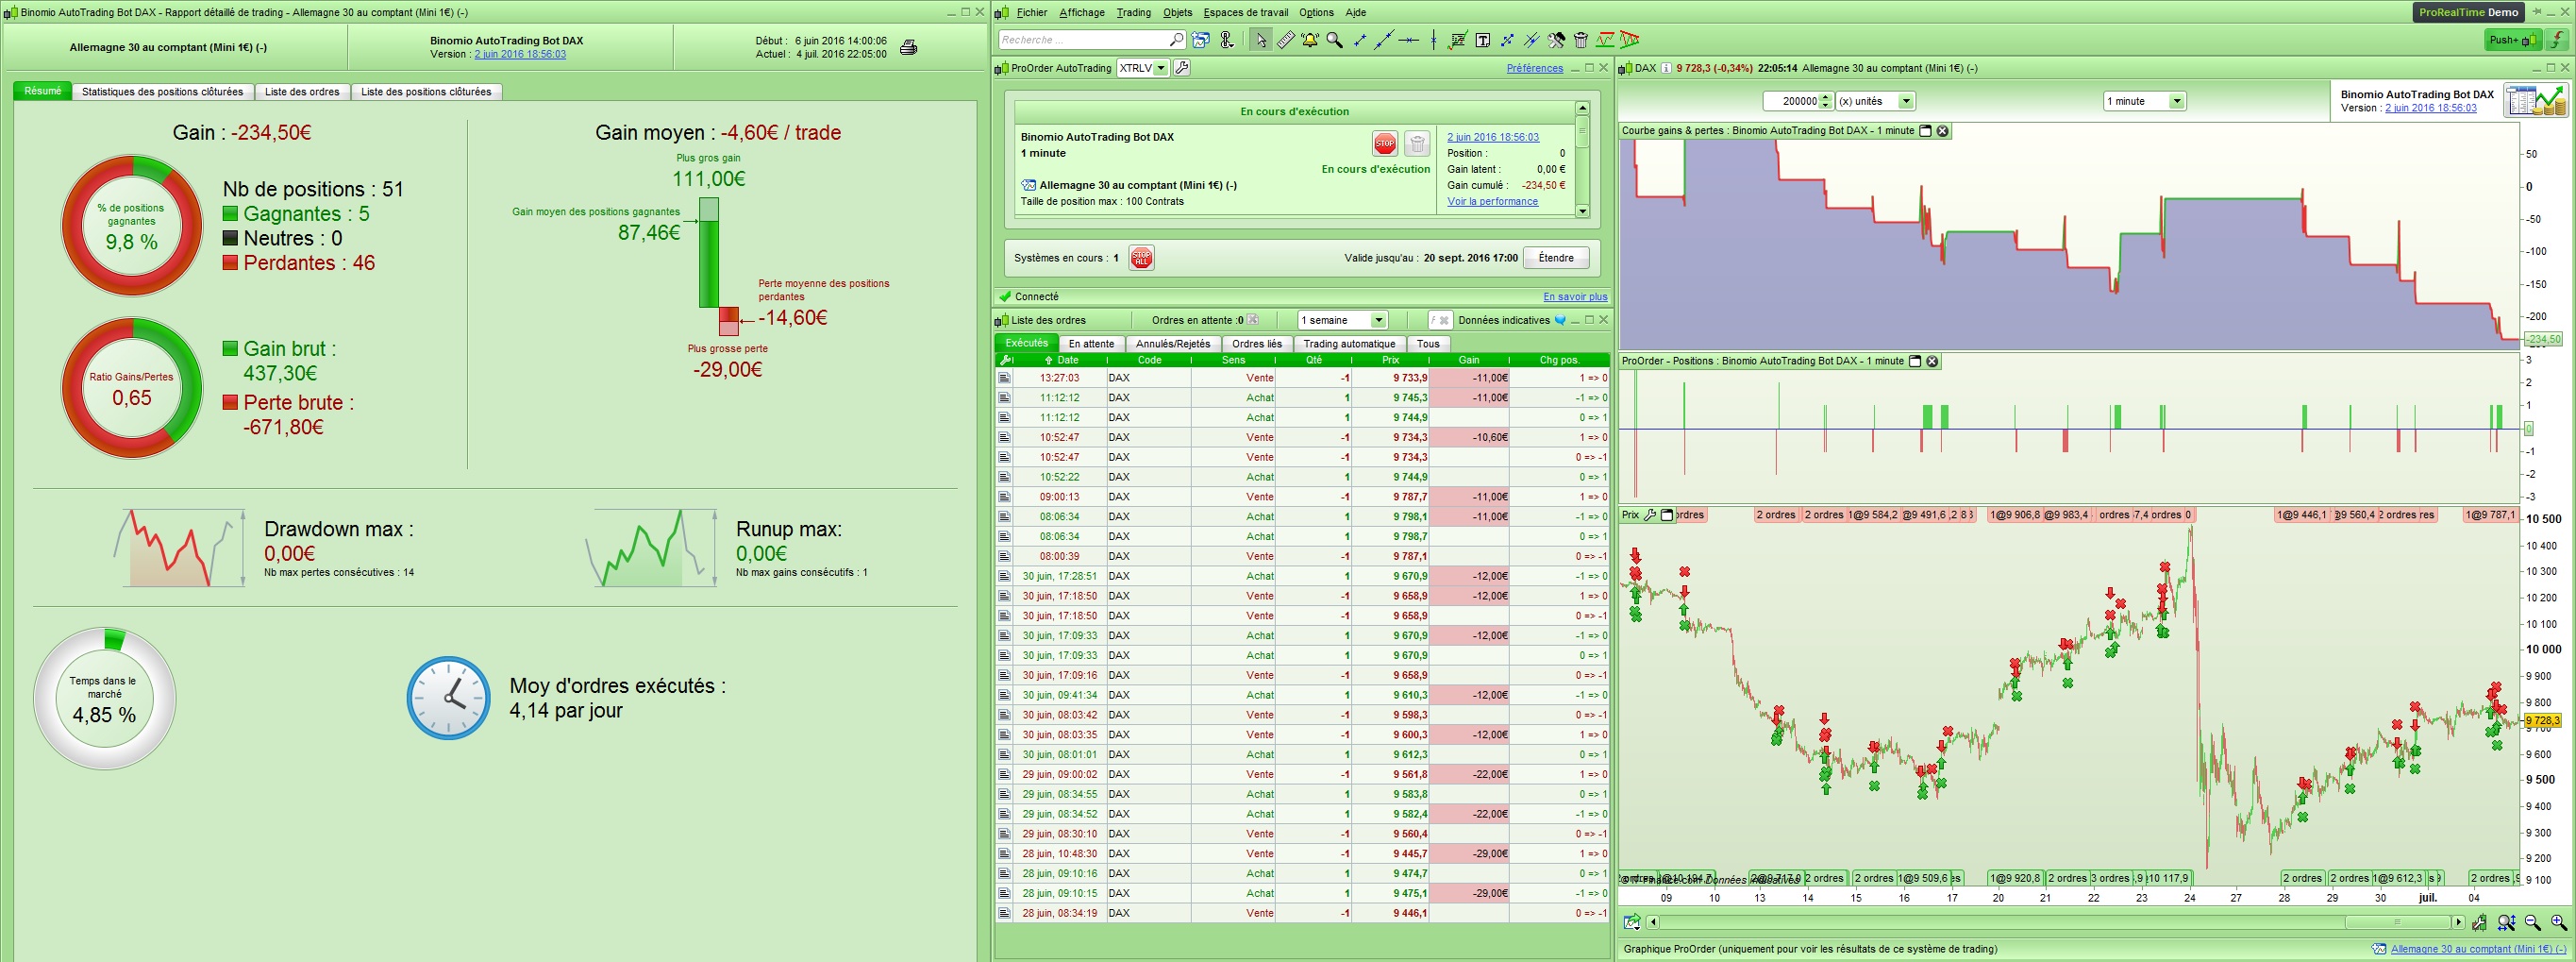Print the detailed trading report

point(908,47)
